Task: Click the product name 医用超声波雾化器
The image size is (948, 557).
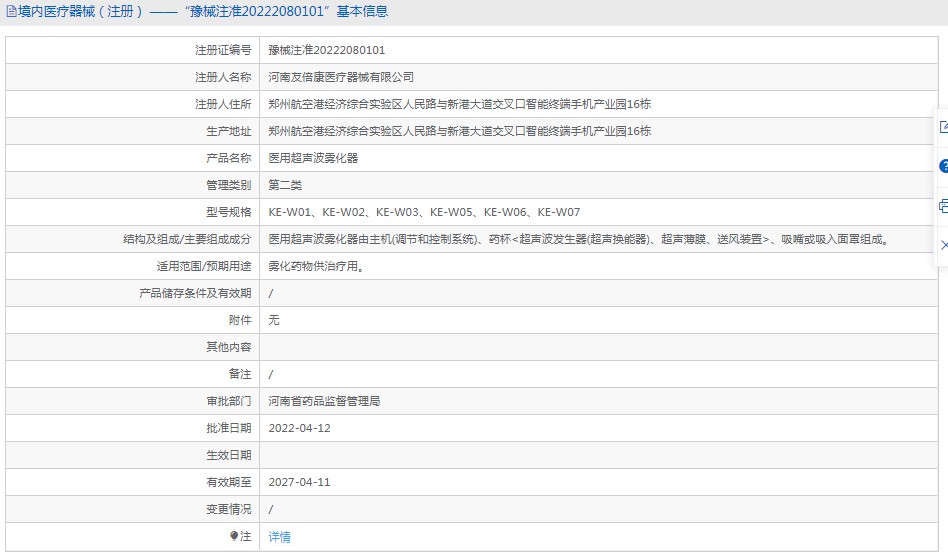Action: [x=313, y=158]
